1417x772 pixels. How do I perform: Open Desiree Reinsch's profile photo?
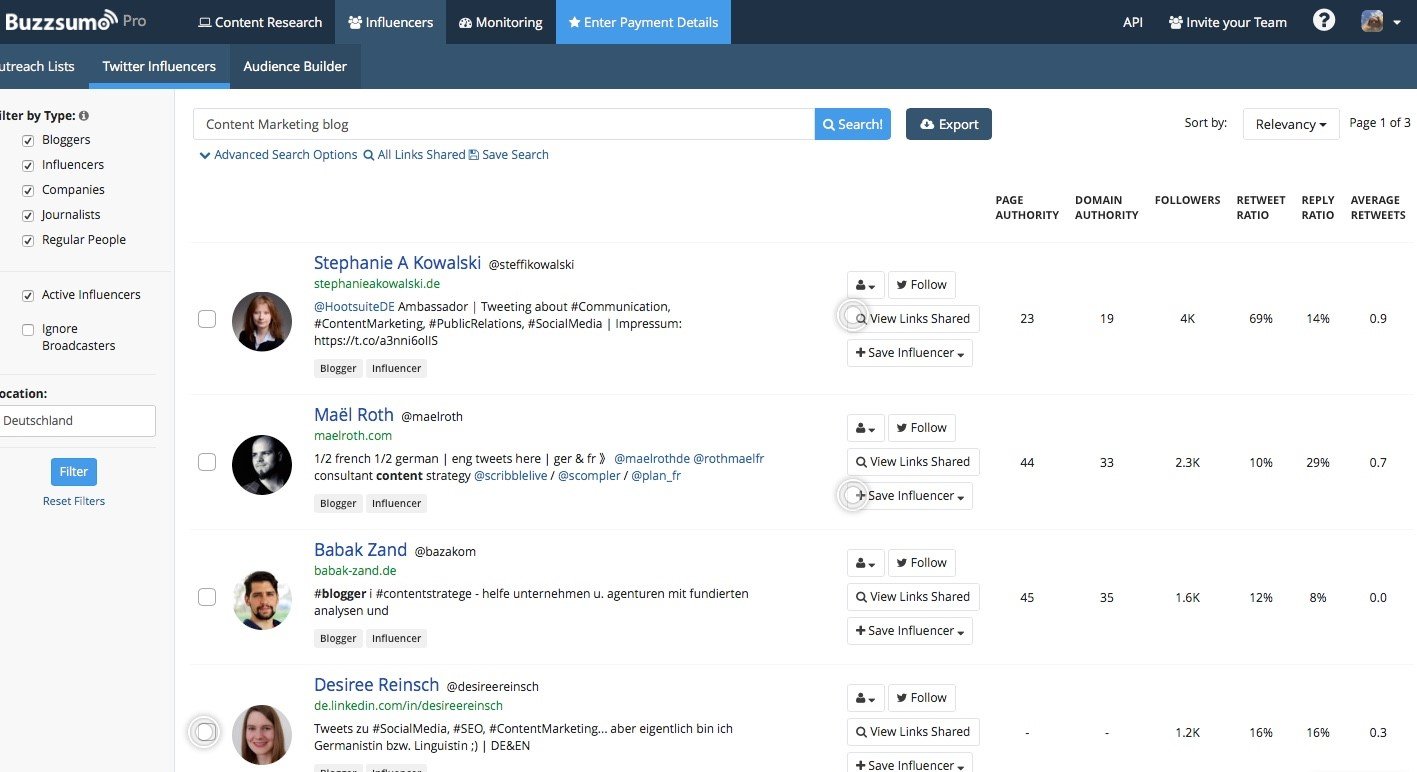pos(262,735)
